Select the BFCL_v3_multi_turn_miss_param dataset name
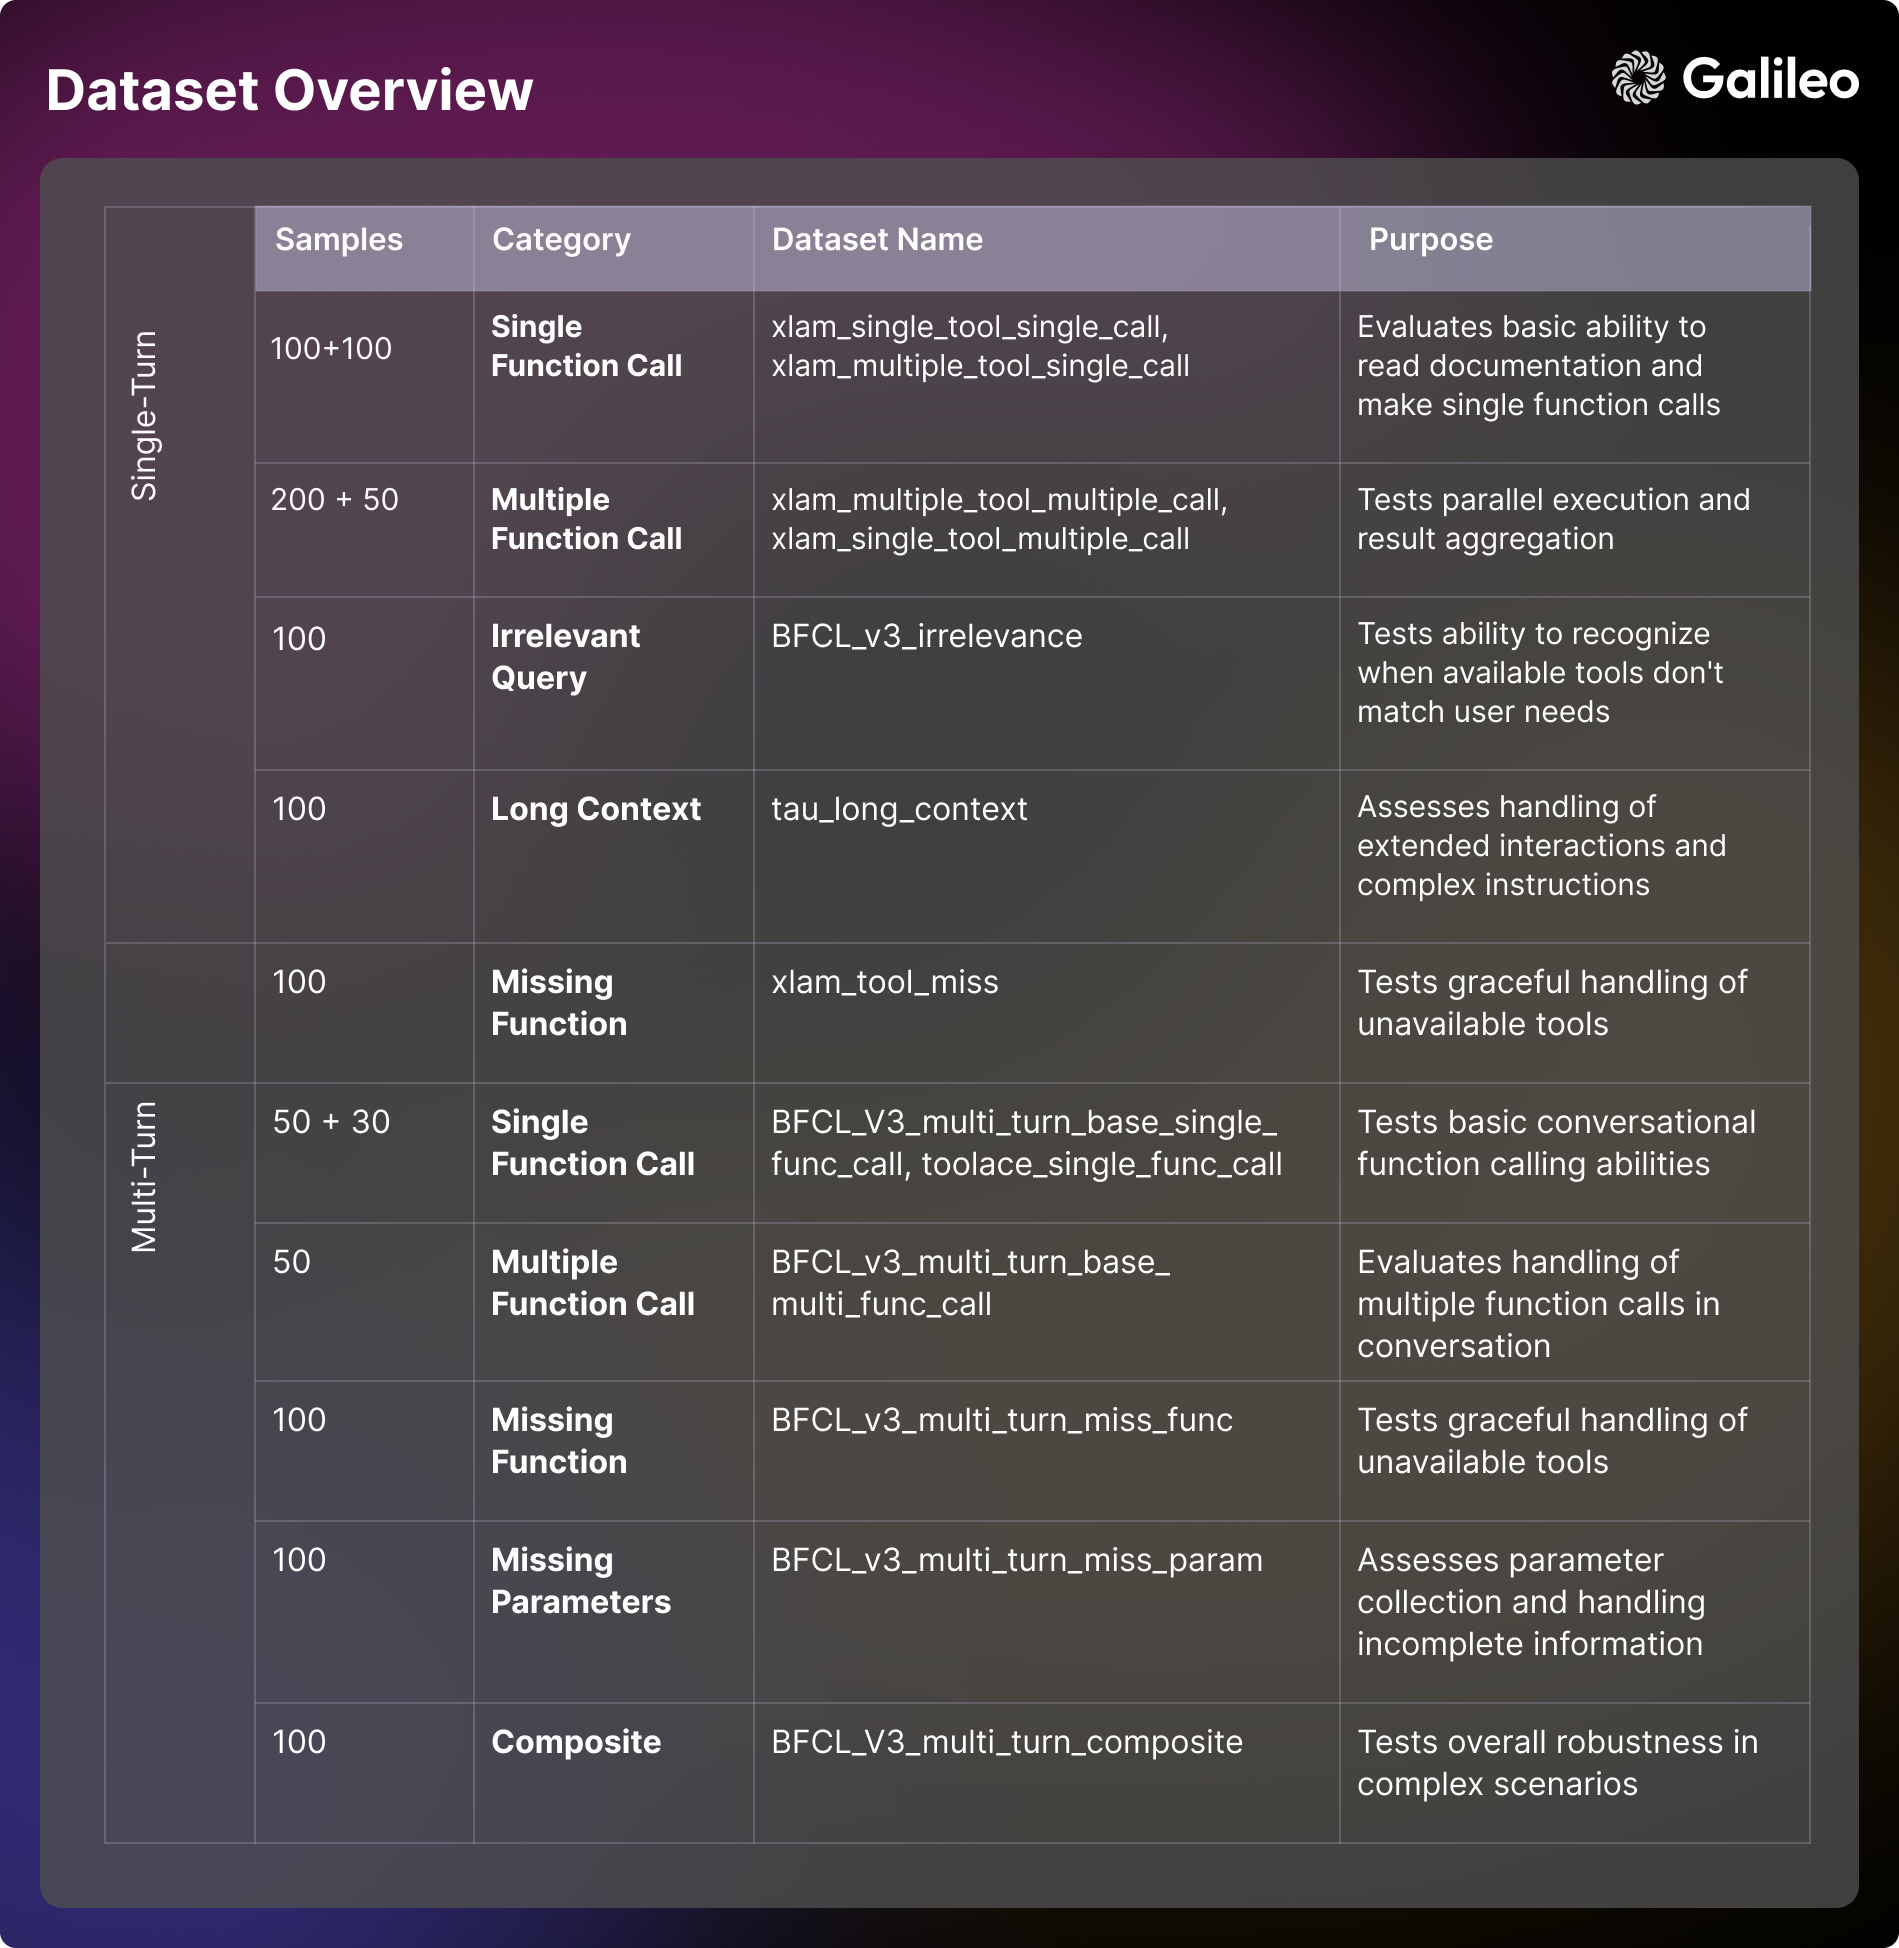1899x1948 pixels. pyautogui.click(x=1016, y=1560)
